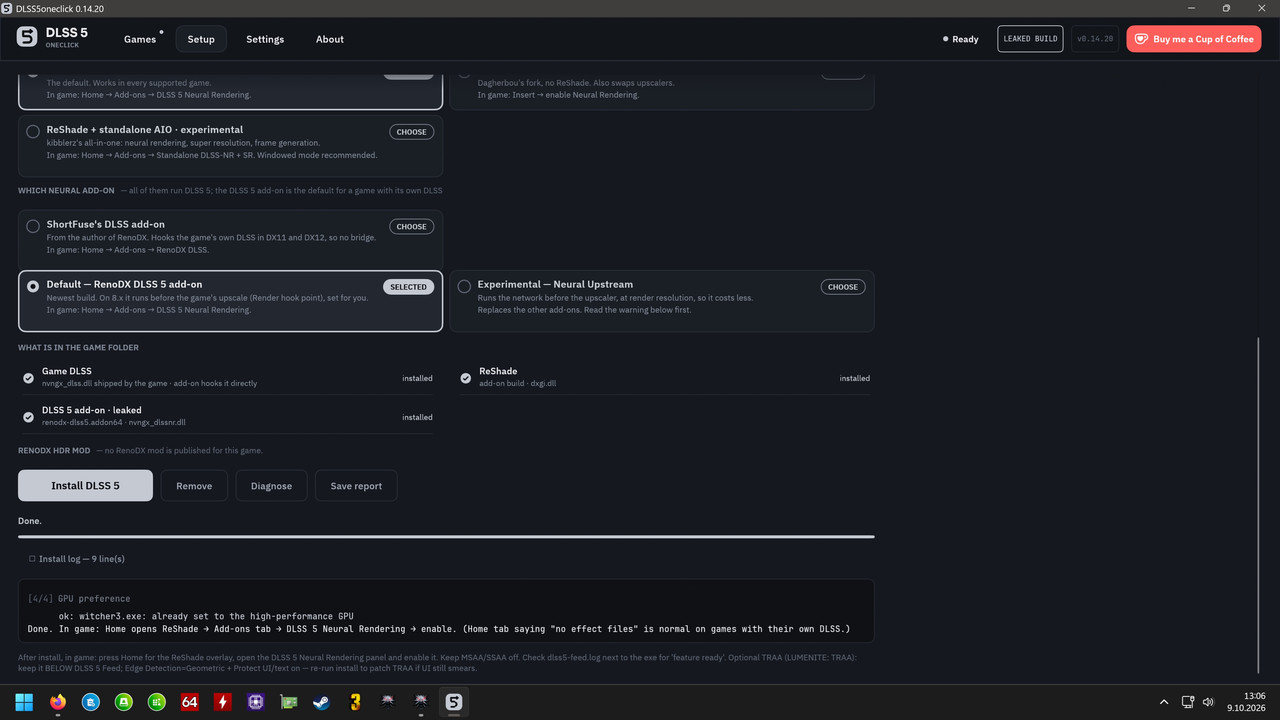Image resolution: width=1280 pixels, height=720 pixels.
Task: Click the Remove button
Action: (x=194, y=485)
